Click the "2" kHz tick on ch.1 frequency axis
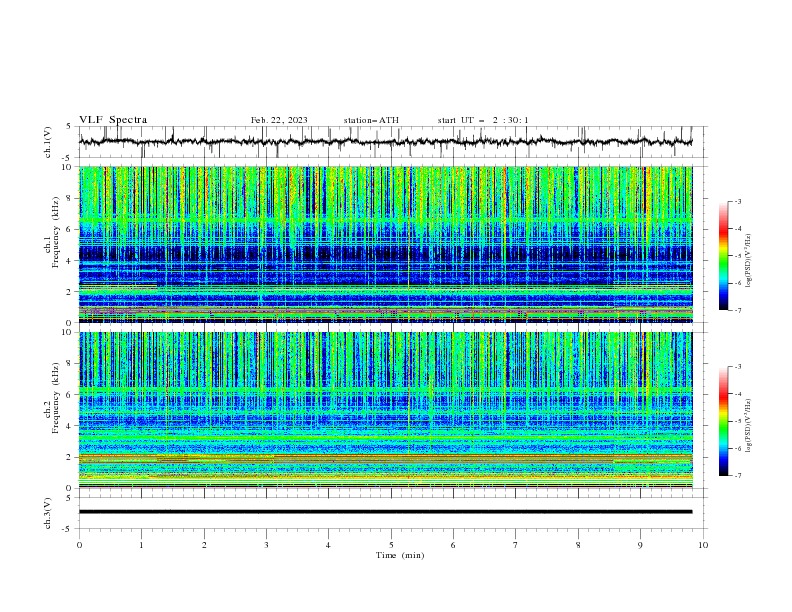792x612 pixels. pos(71,292)
